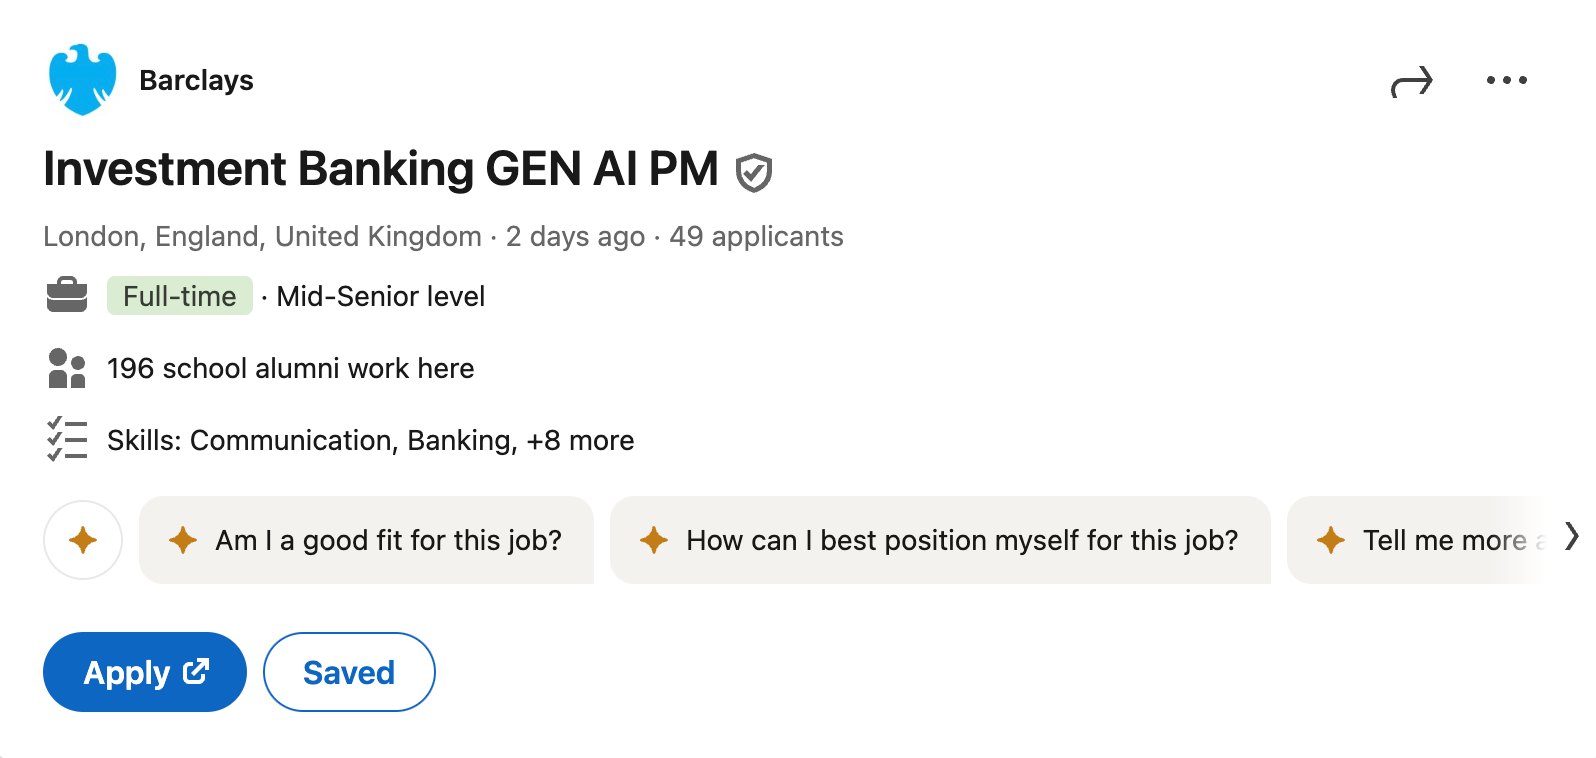Click the school alumni people icon
The image size is (1596, 758).
coord(67,368)
